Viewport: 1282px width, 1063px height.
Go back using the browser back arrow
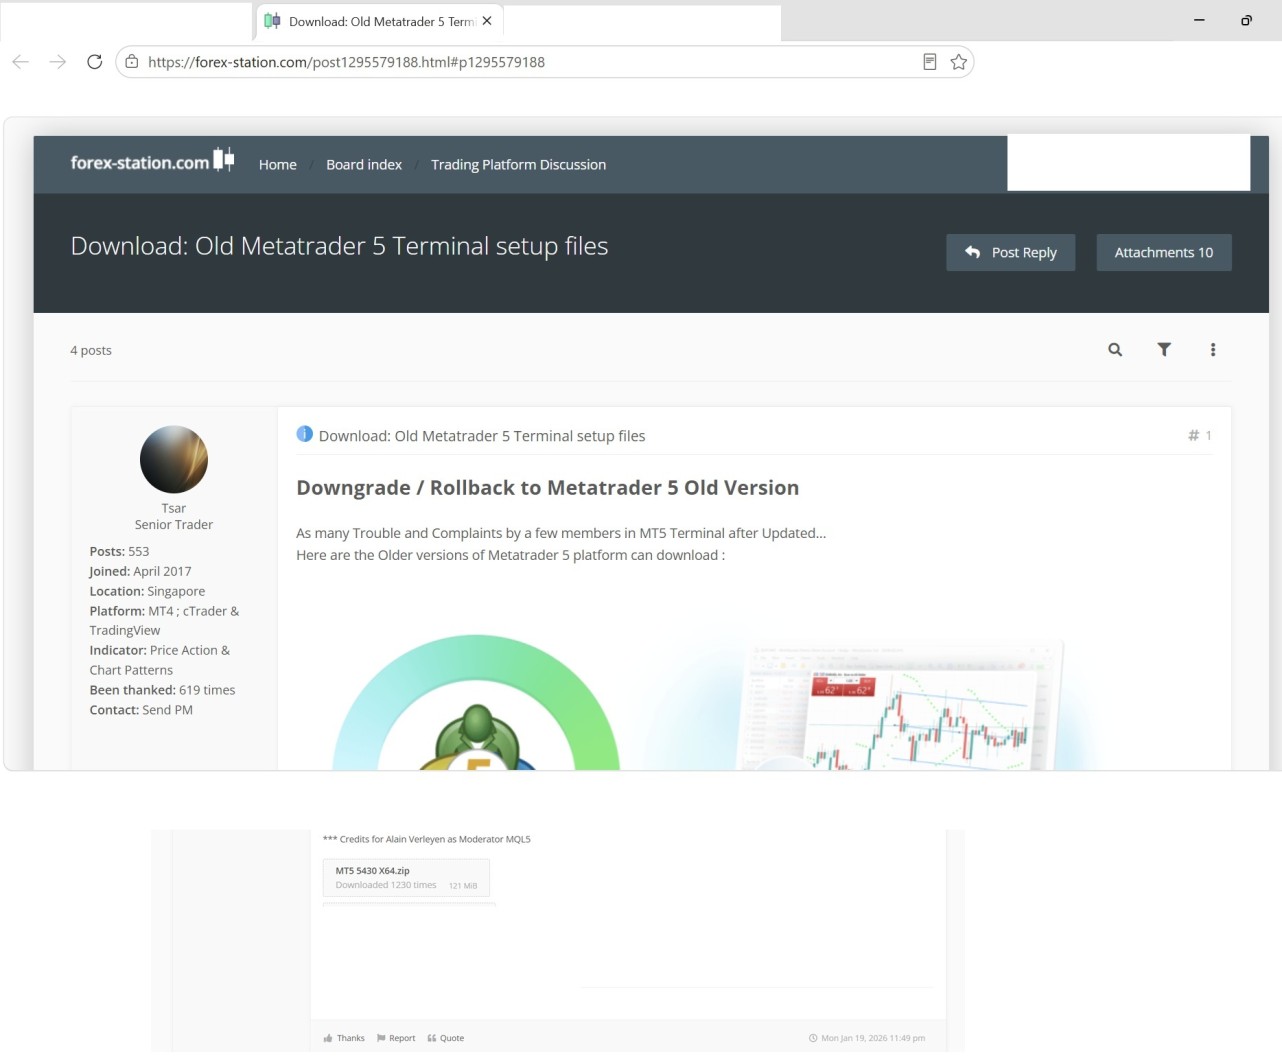click(21, 62)
